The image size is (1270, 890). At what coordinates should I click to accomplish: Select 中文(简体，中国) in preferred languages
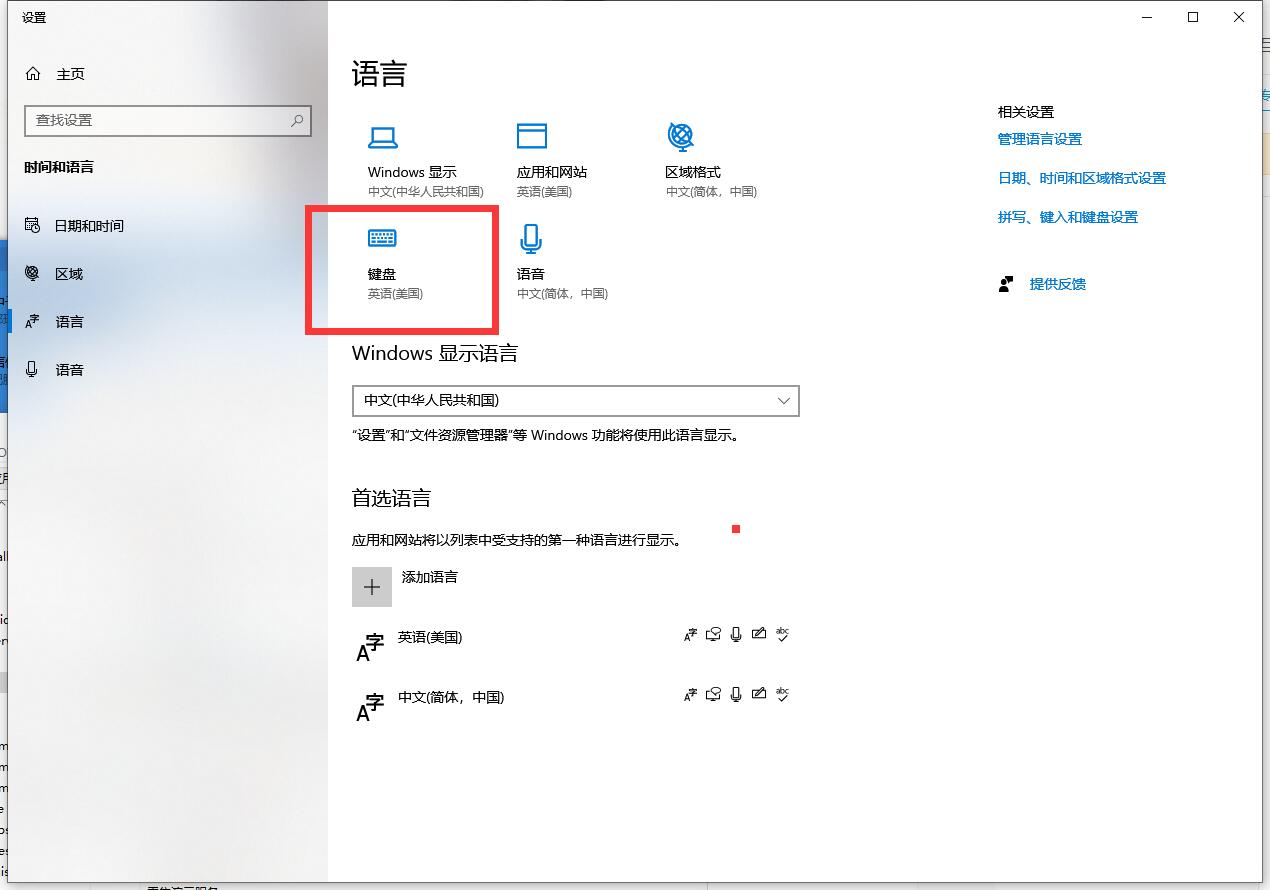(x=451, y=697)
